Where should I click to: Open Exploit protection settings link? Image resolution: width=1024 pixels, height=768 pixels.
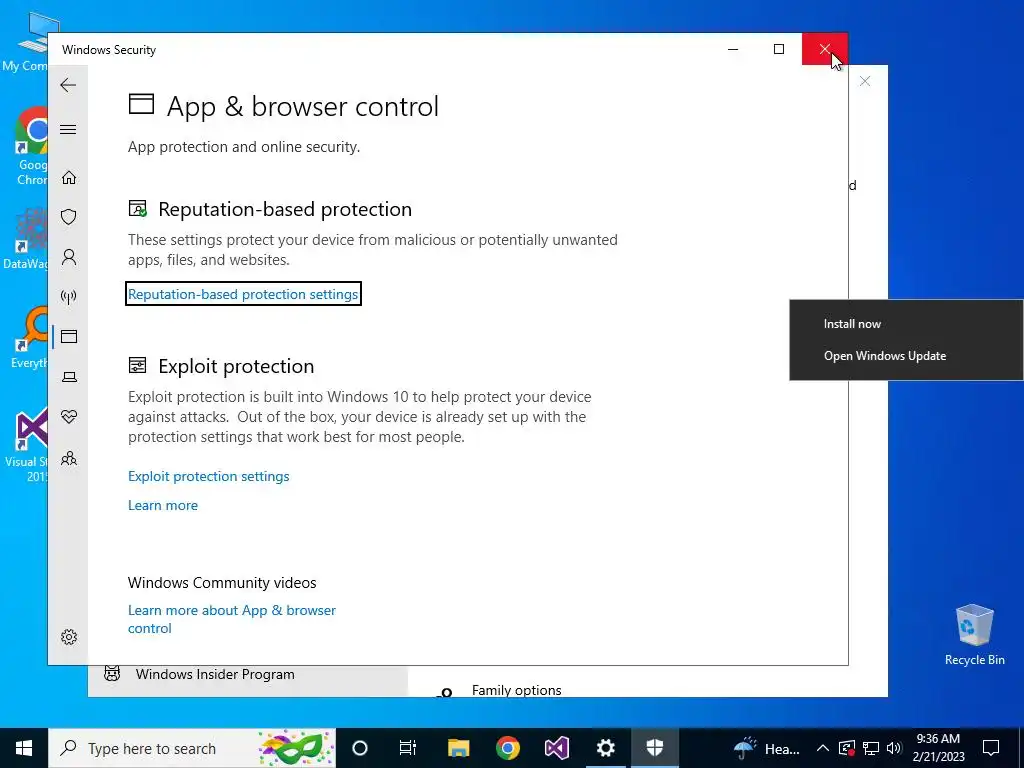(x=208, y=476)
